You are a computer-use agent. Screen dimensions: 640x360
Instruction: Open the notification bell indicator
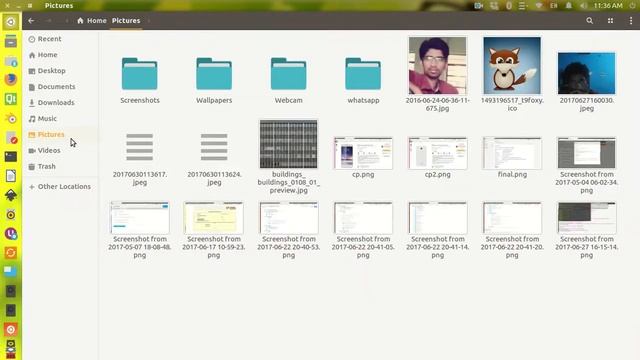click(569, 5)
